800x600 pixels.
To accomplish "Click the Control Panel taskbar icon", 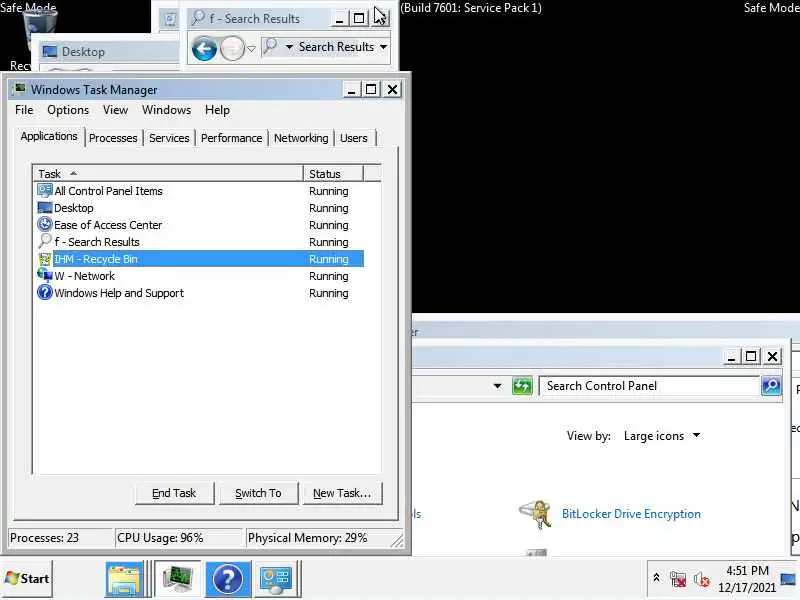I will (x=276, y=579).
